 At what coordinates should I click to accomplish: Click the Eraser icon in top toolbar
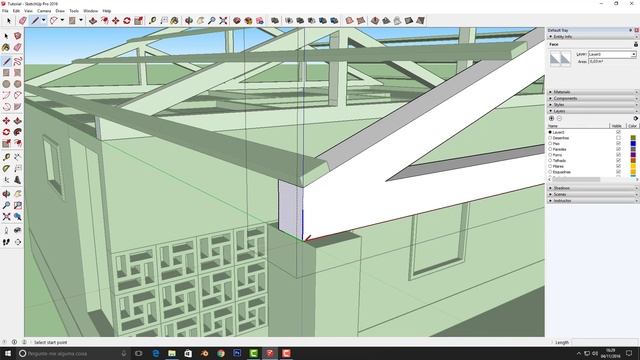(23, 20)
